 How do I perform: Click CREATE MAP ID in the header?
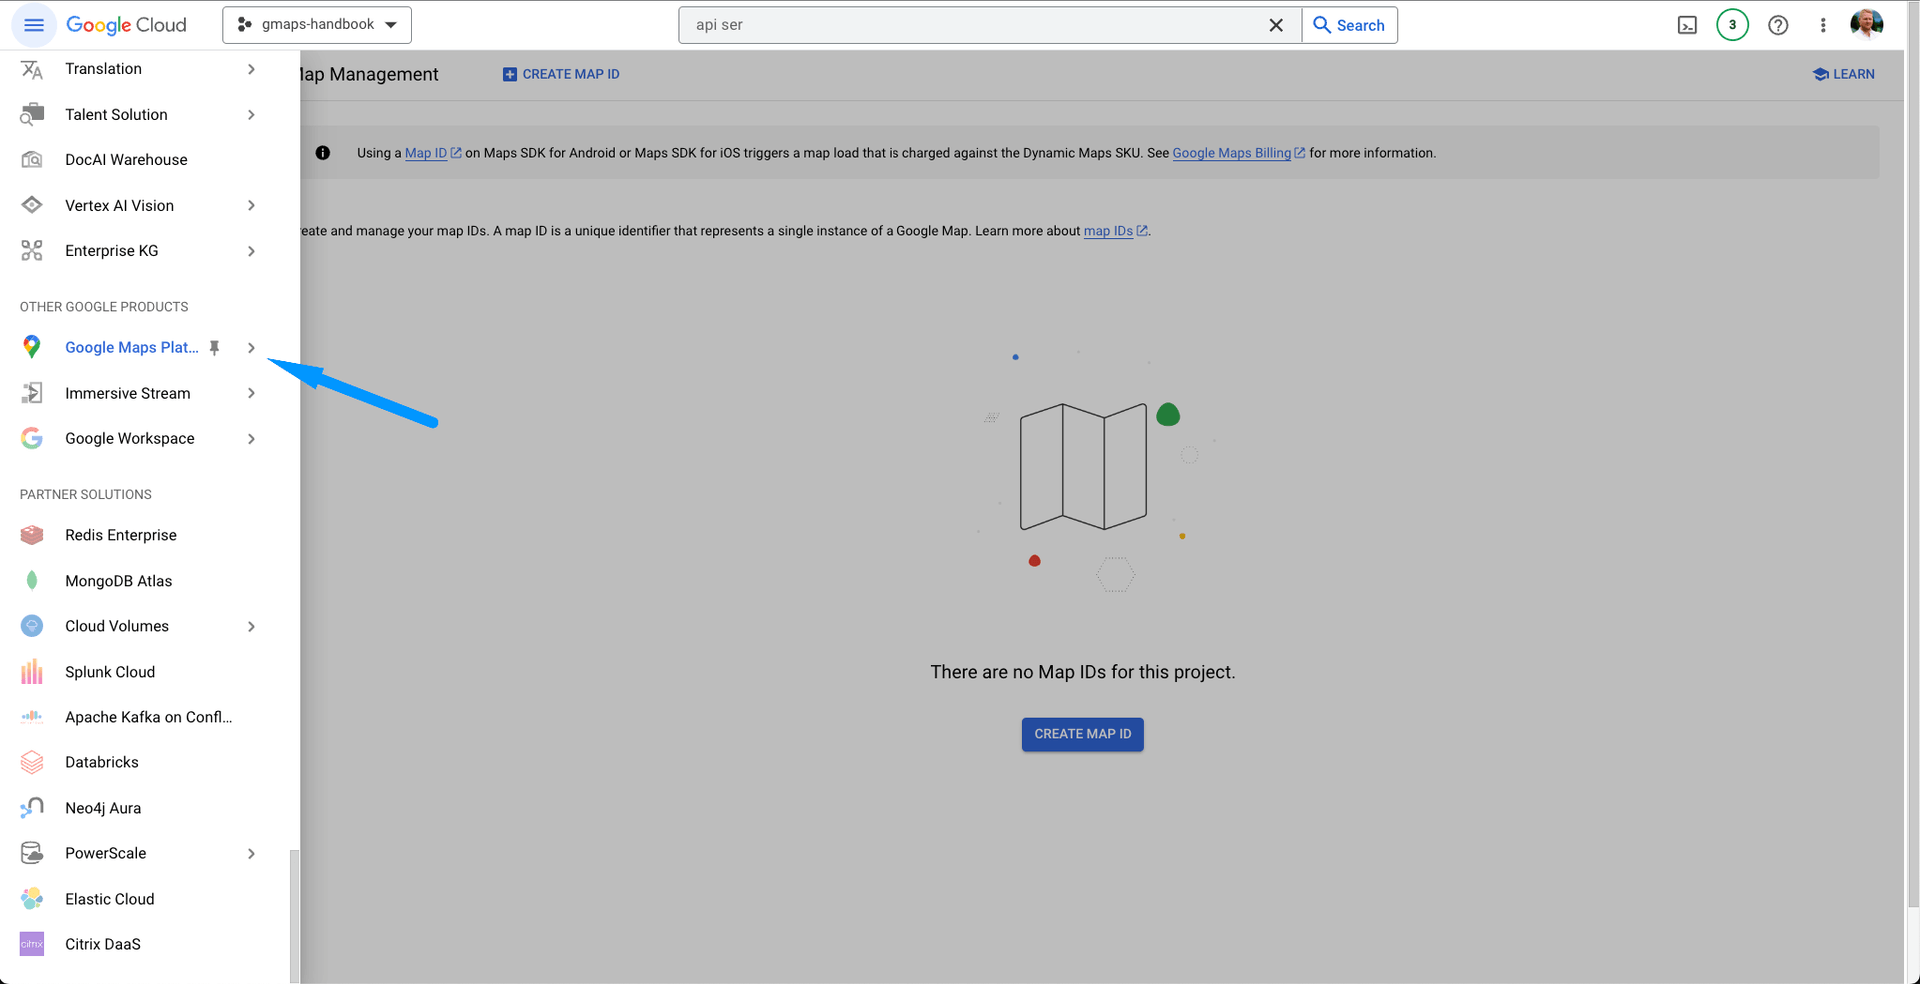click(561, 74)
